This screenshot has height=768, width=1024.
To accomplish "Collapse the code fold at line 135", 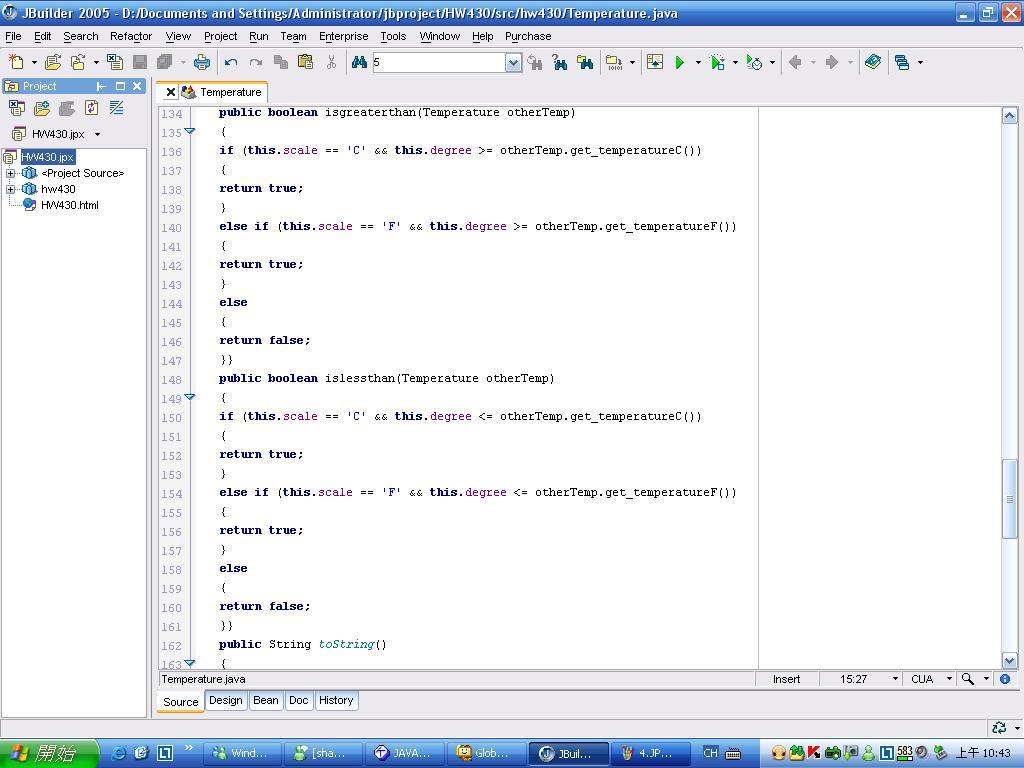I will click(189, 131).
